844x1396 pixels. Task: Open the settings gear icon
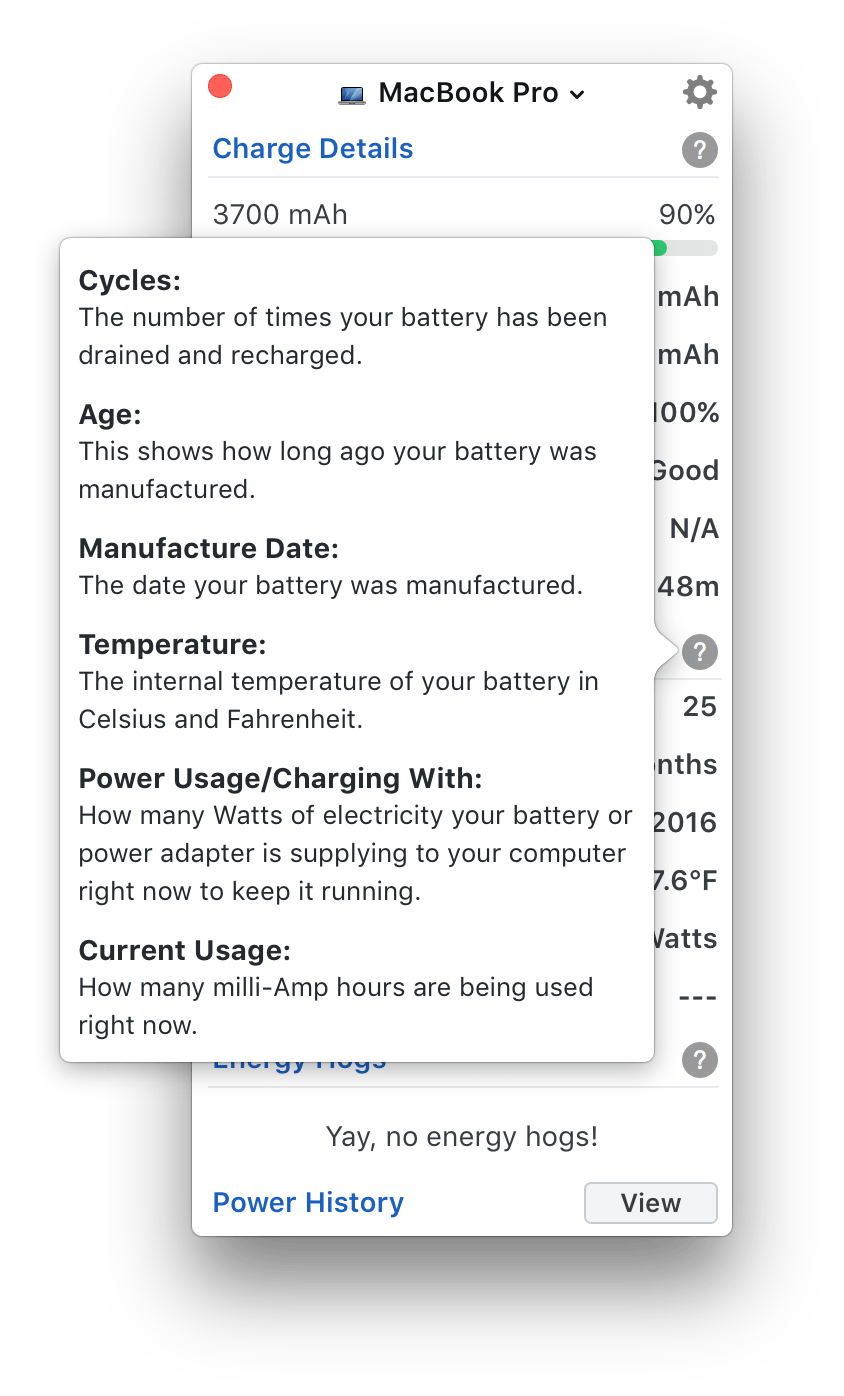pyautogui.click(x=699, y=91)
